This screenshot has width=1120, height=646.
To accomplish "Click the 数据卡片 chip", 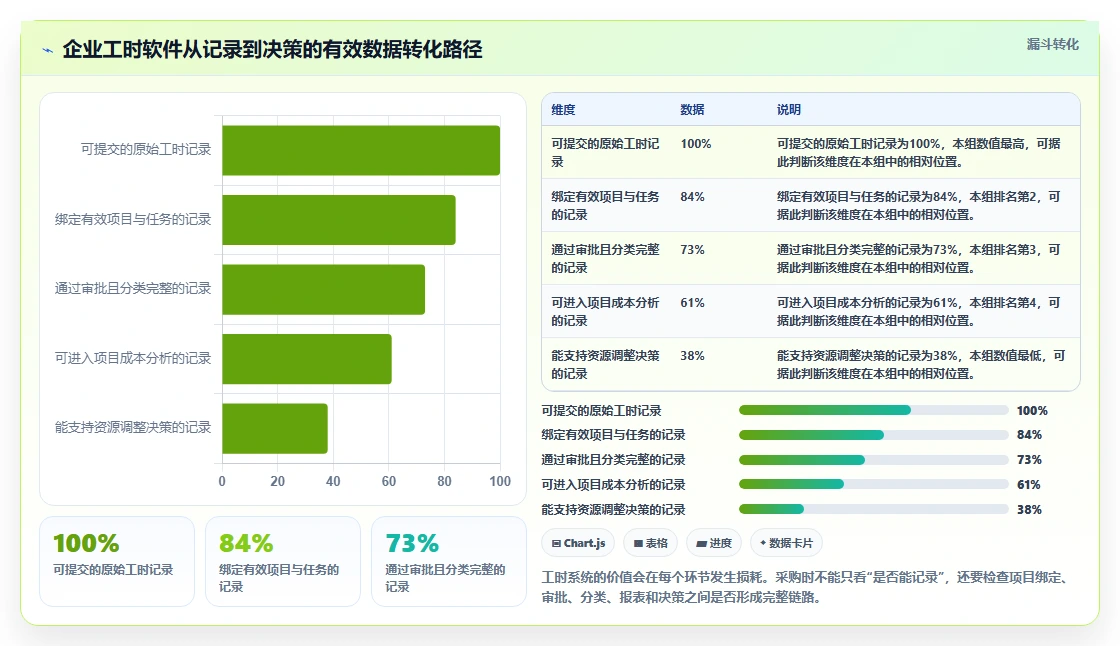I will (786, 543).
